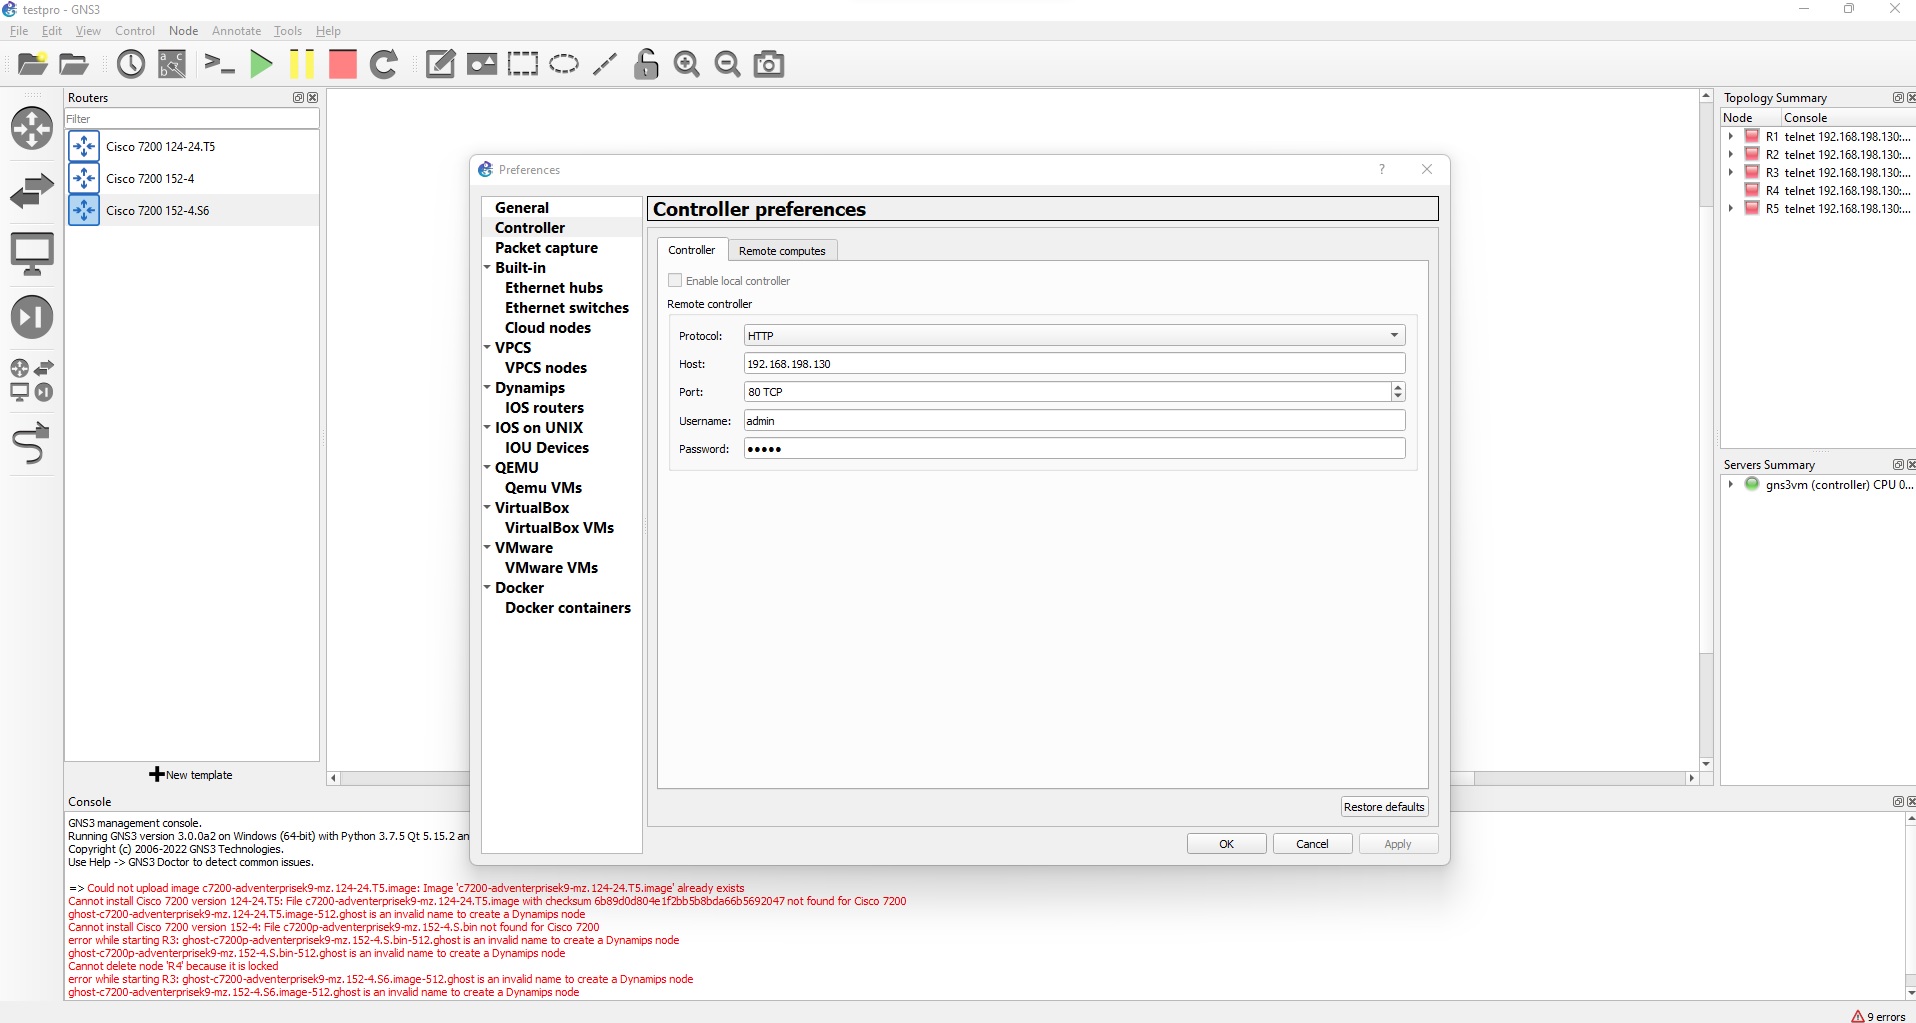The height and width of the screenshot is (1023, 1916).
Task: Click the routers Filter field
Action: click(192, 119)
